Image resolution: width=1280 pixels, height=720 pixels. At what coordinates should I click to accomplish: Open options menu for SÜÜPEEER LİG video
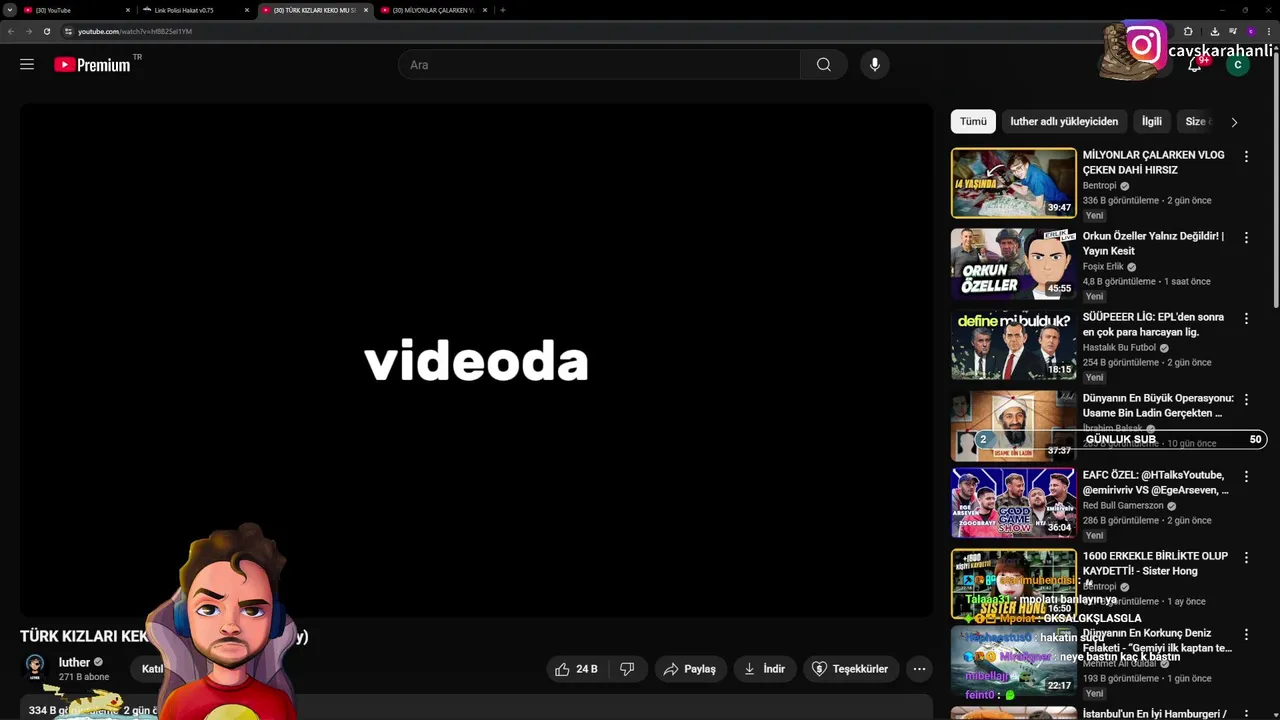pos(1246,319)
